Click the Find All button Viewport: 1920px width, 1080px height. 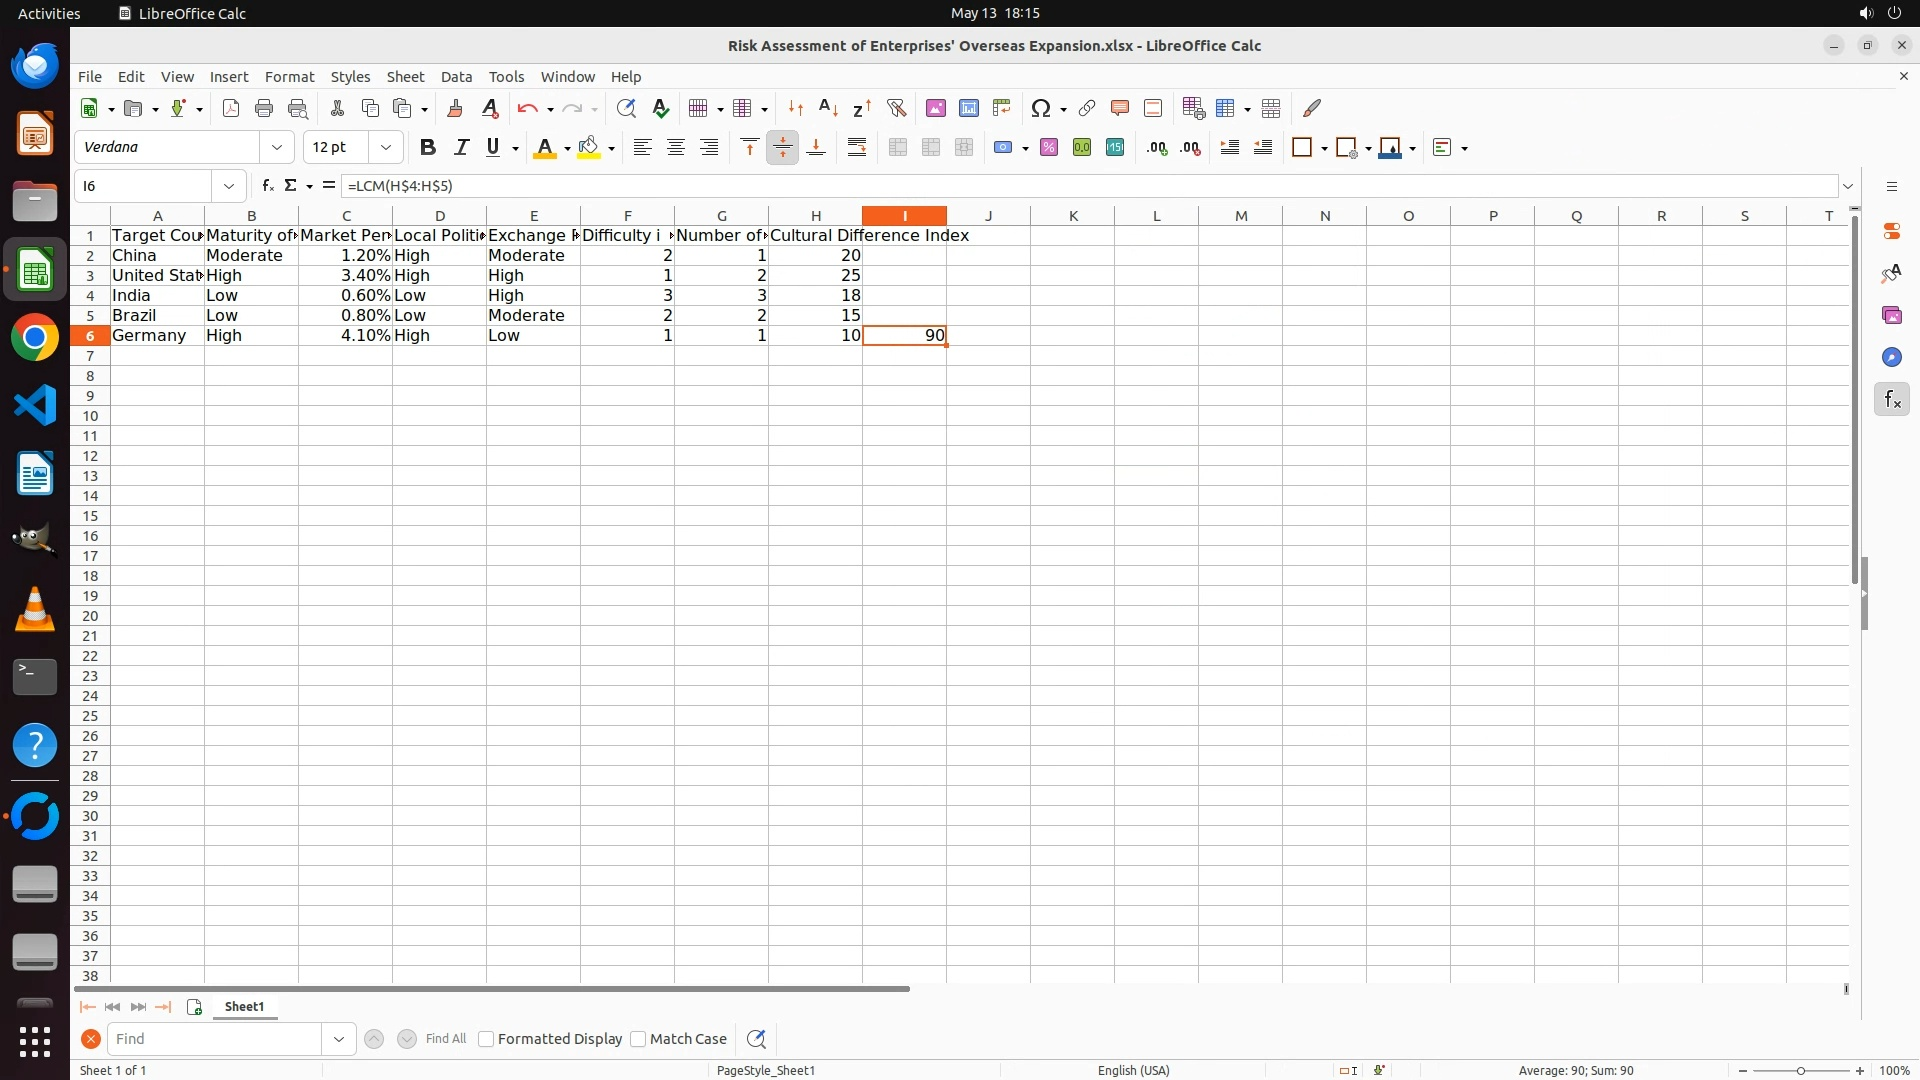pyautogui.click(x=446, y=1039)
